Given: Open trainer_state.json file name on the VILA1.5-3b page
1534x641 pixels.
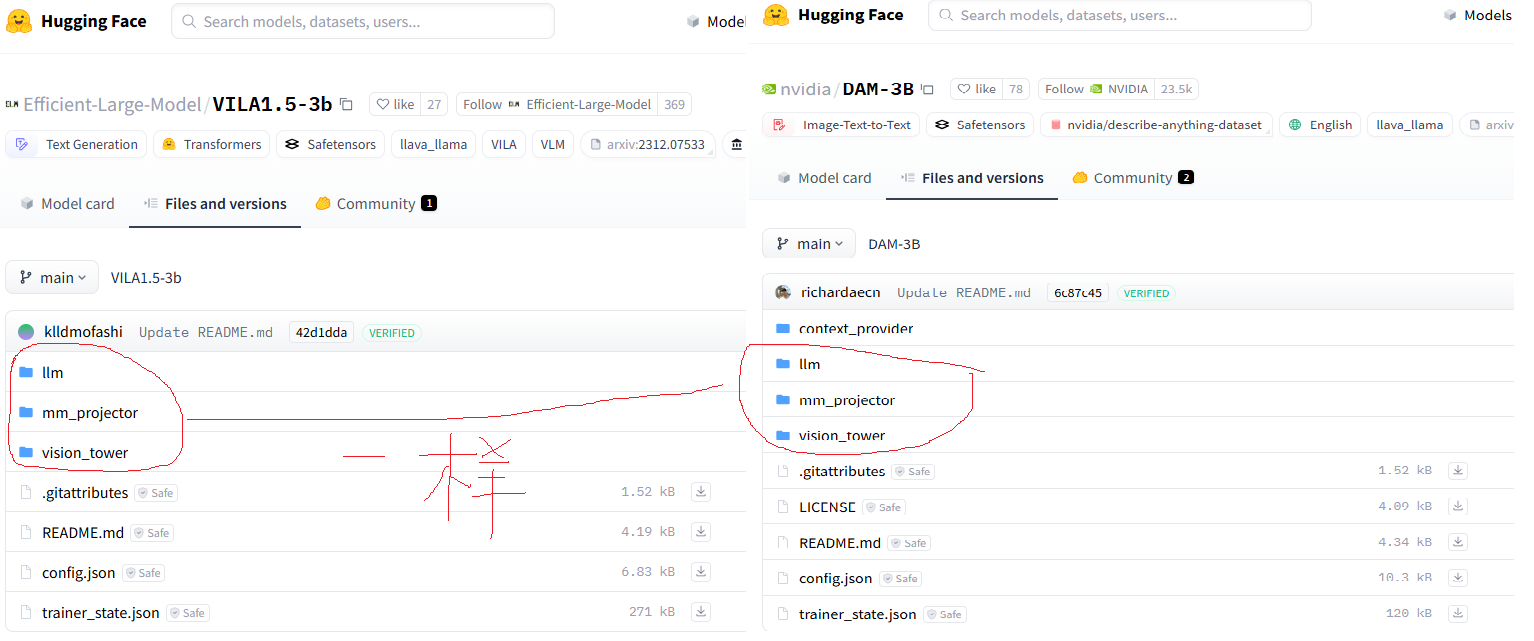Looking at the screenshot, I should click(101, 612).
